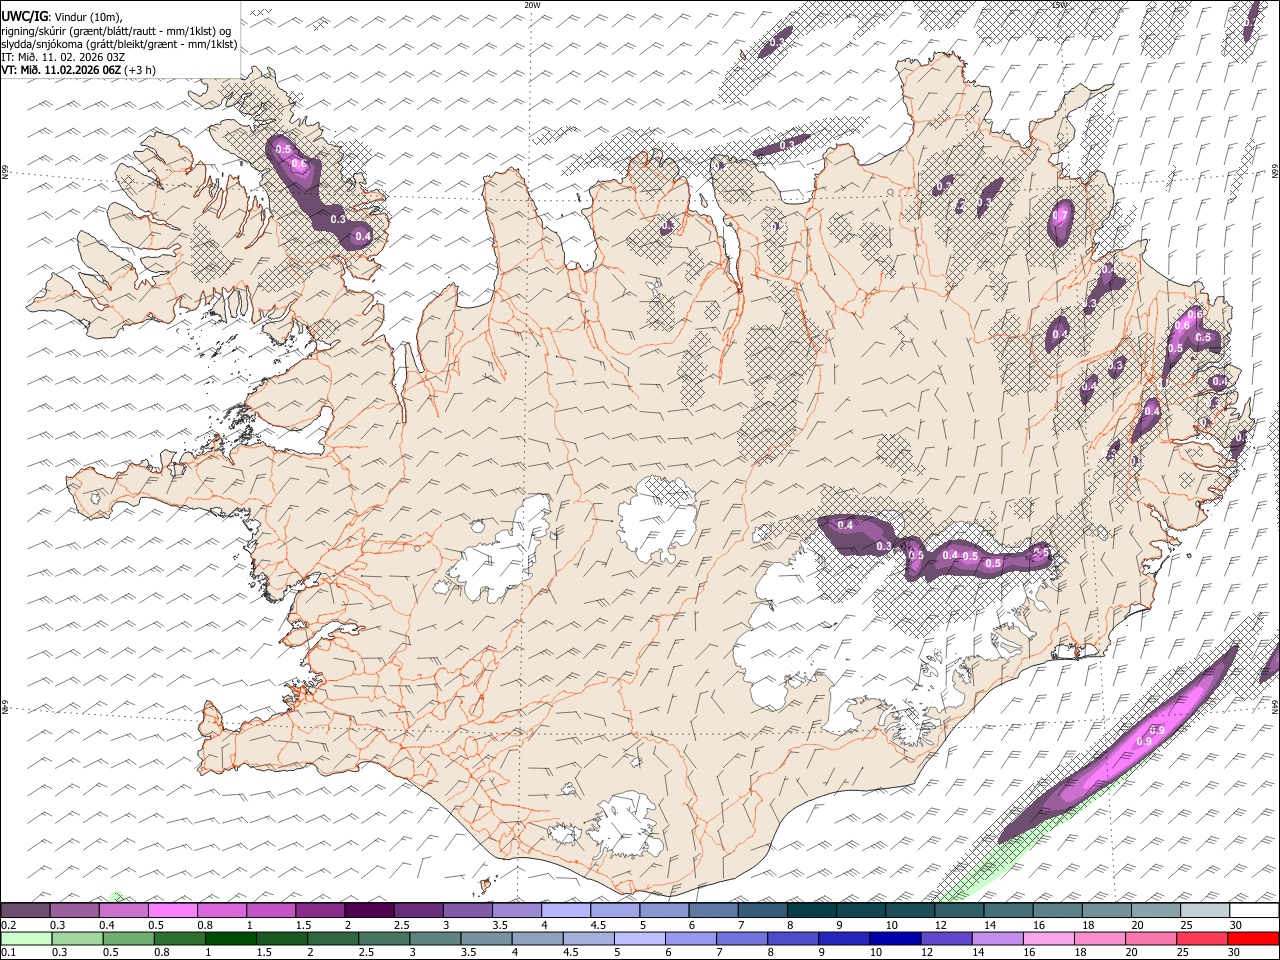Click the 'VT: Mið. 11.02.2026 06Z' valid time
Screen dimensions: 1280x960
point(62,70)
